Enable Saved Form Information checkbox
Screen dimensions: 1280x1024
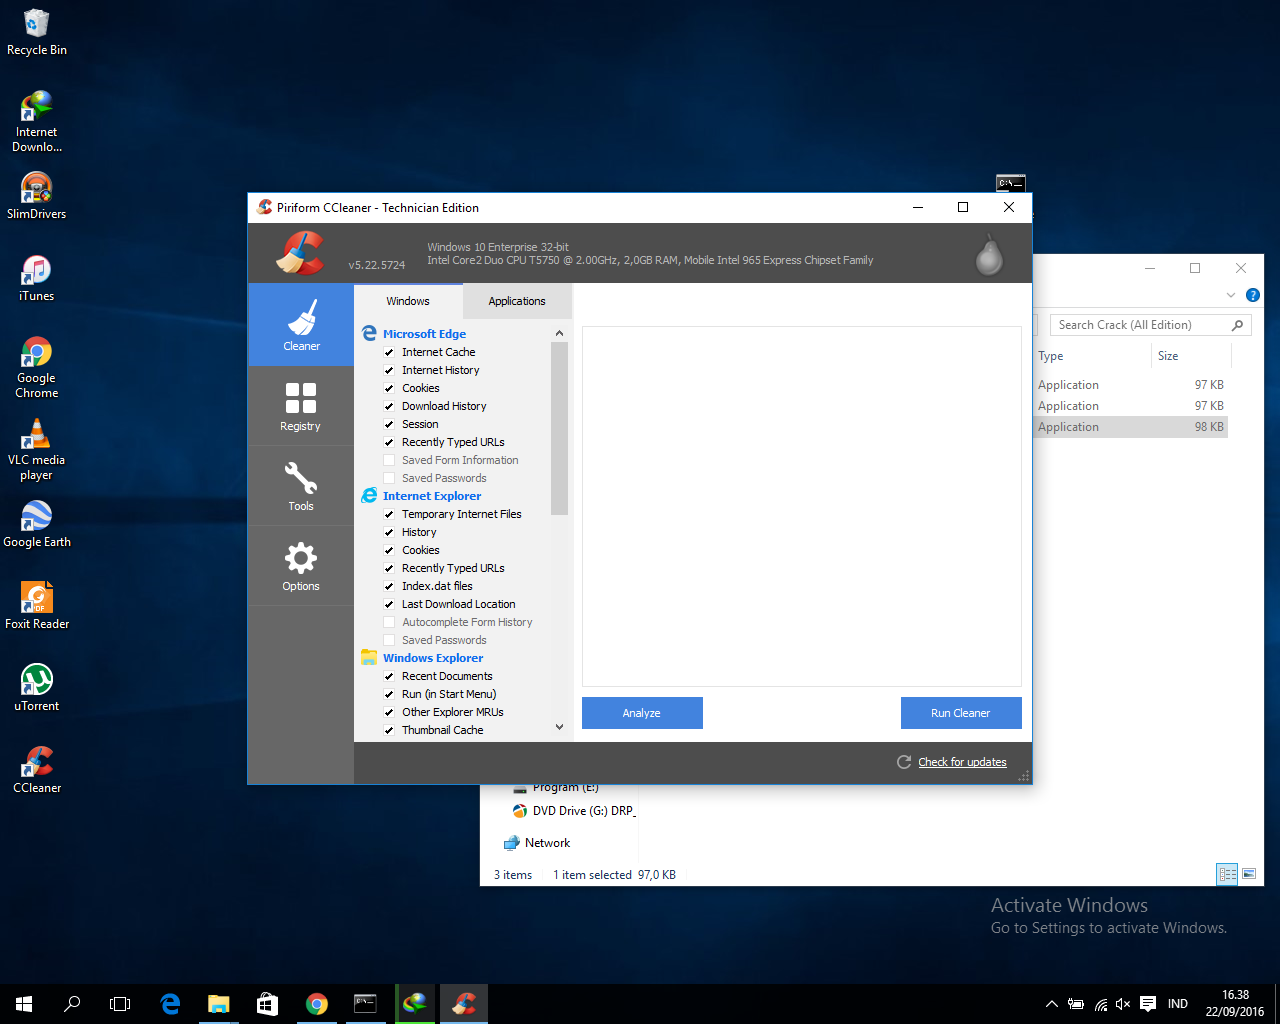pos(389,460)
